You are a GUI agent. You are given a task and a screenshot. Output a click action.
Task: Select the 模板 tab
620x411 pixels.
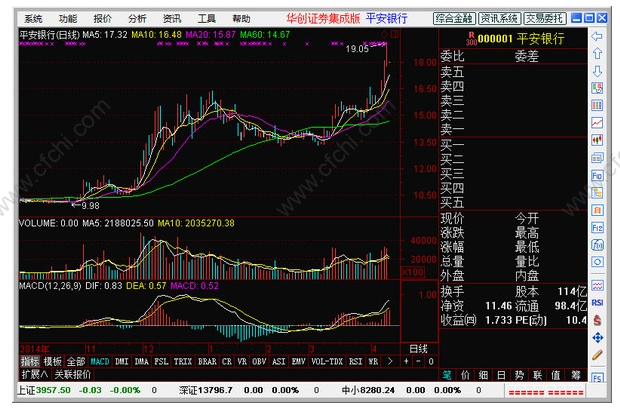click(53, 361)
